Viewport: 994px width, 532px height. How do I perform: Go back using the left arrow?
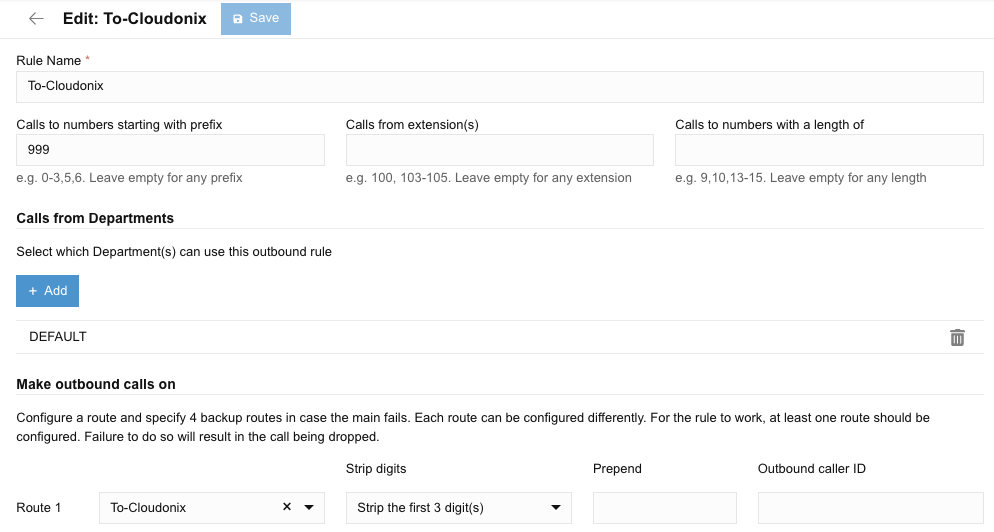tap(36, 19)
